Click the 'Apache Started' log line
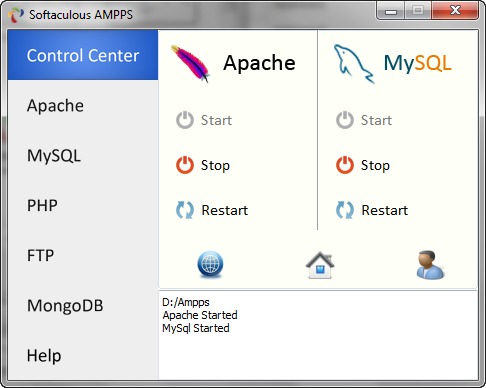Image resolution: width=486 pixels, height=388 pixels. 200,315
